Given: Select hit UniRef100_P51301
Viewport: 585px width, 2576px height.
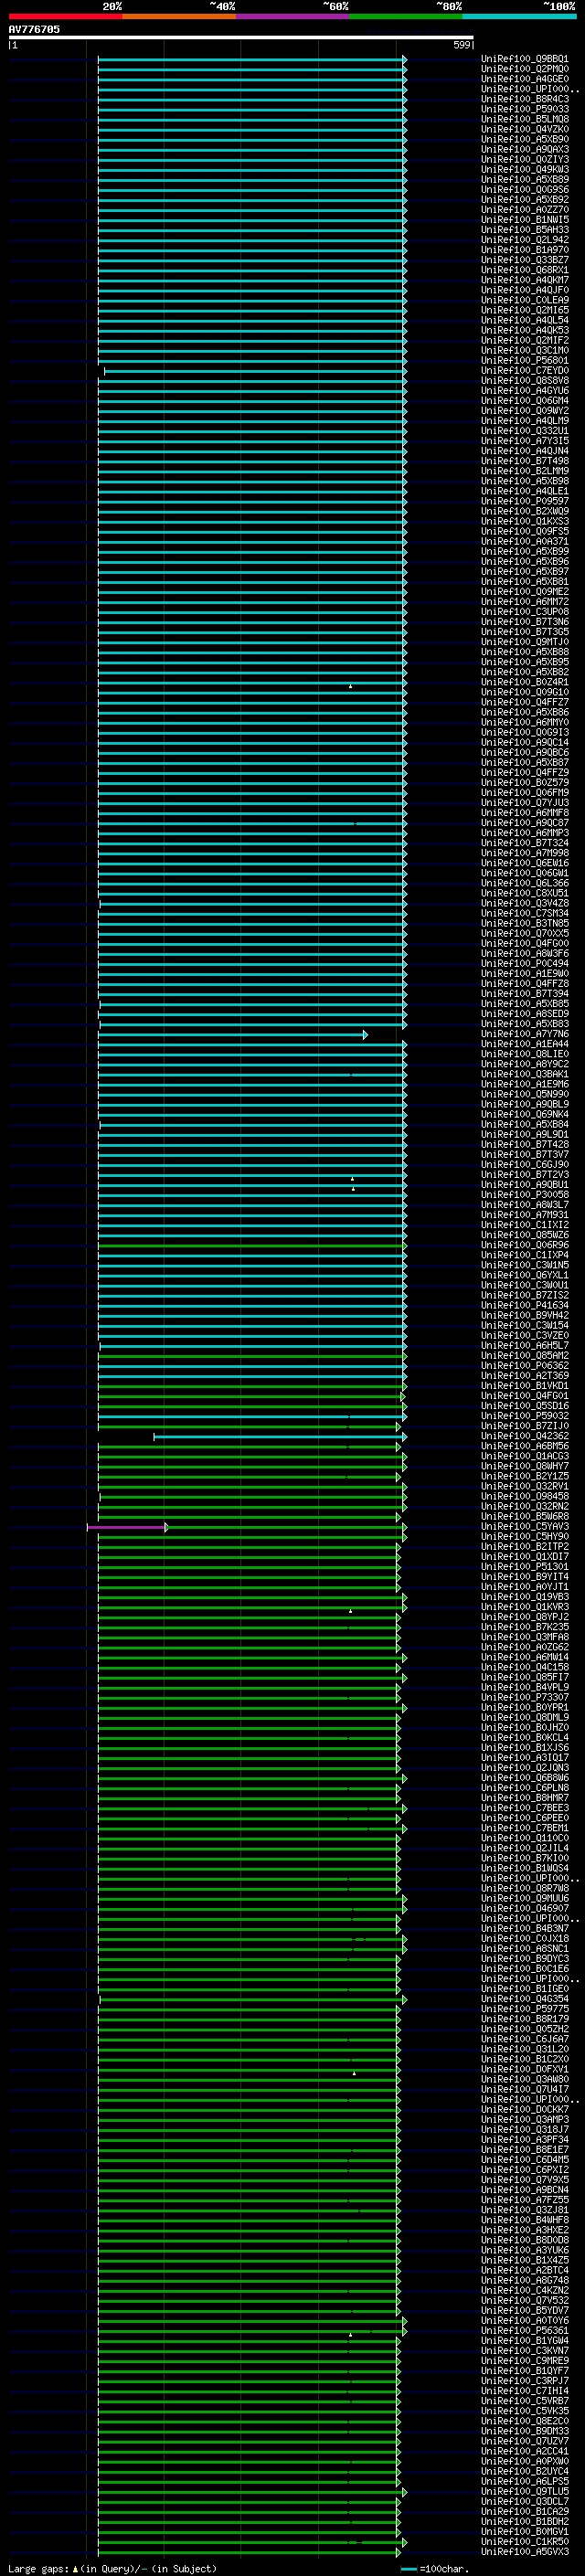Looking at the screenshot, I should tap(525, 1567).
